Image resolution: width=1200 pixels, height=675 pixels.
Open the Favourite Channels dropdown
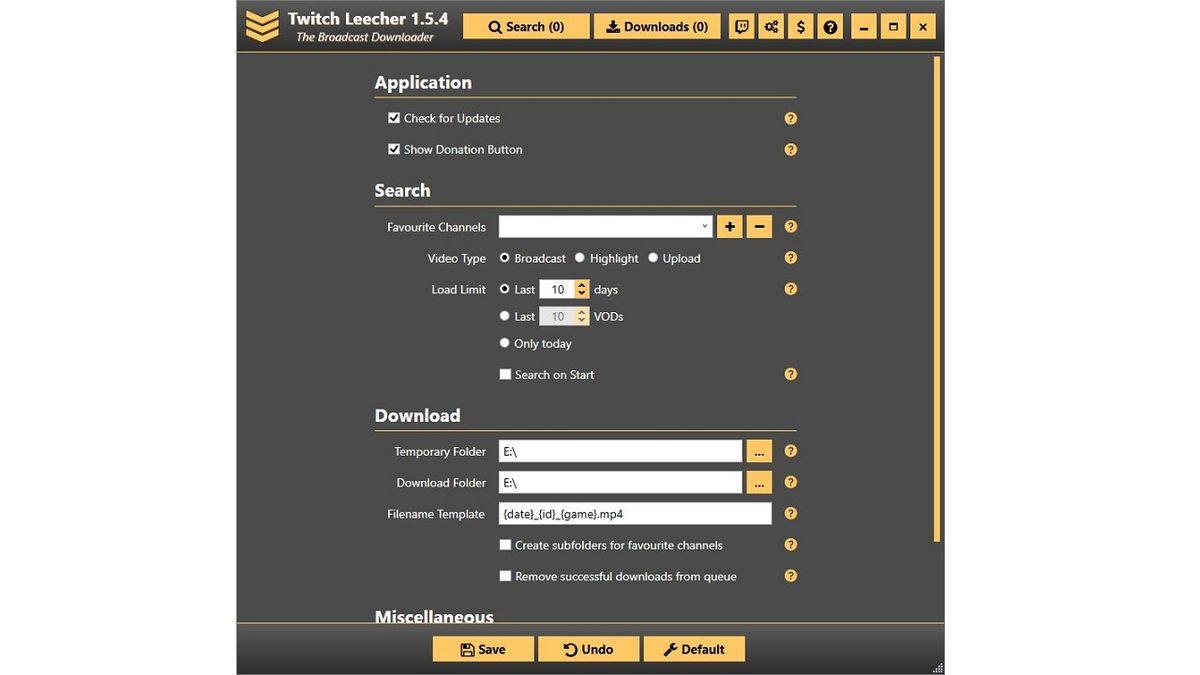(703, 226)
